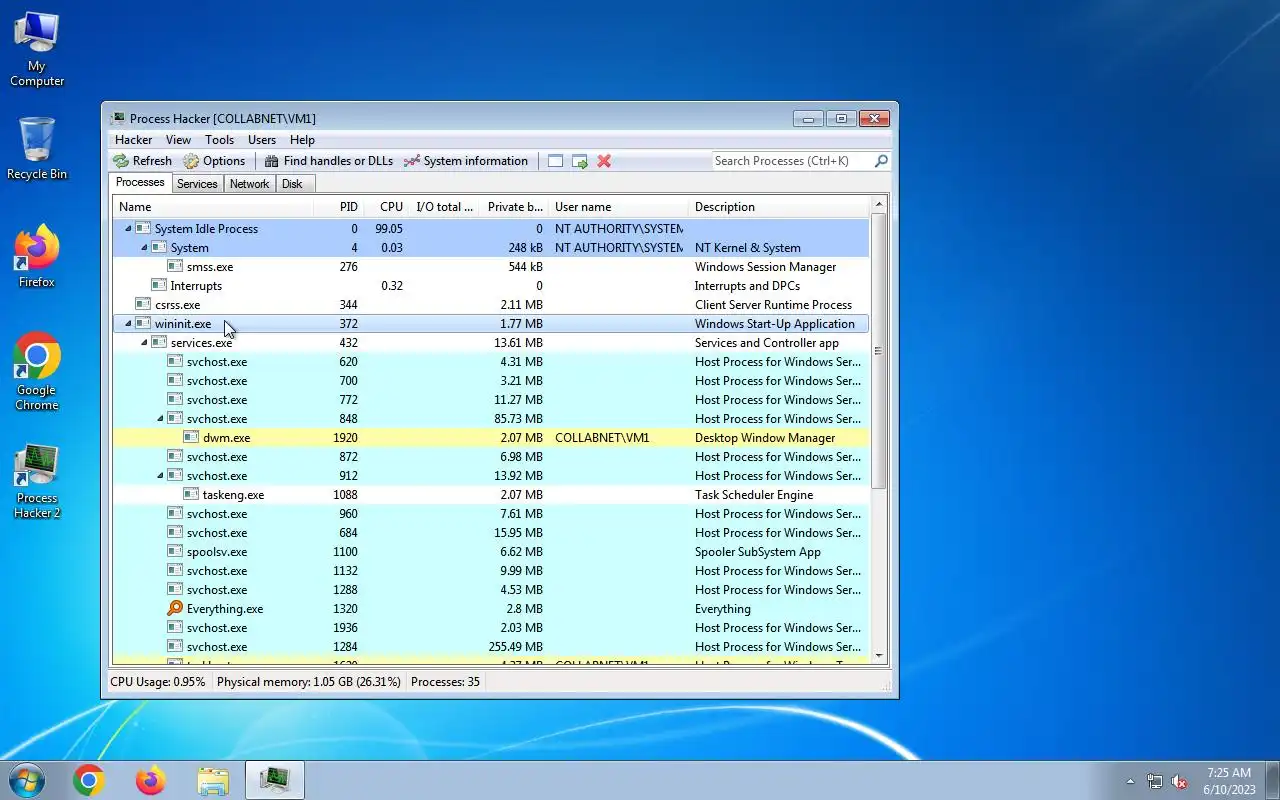
Task: Open the Hacker menu
Action: click(133, 140)
